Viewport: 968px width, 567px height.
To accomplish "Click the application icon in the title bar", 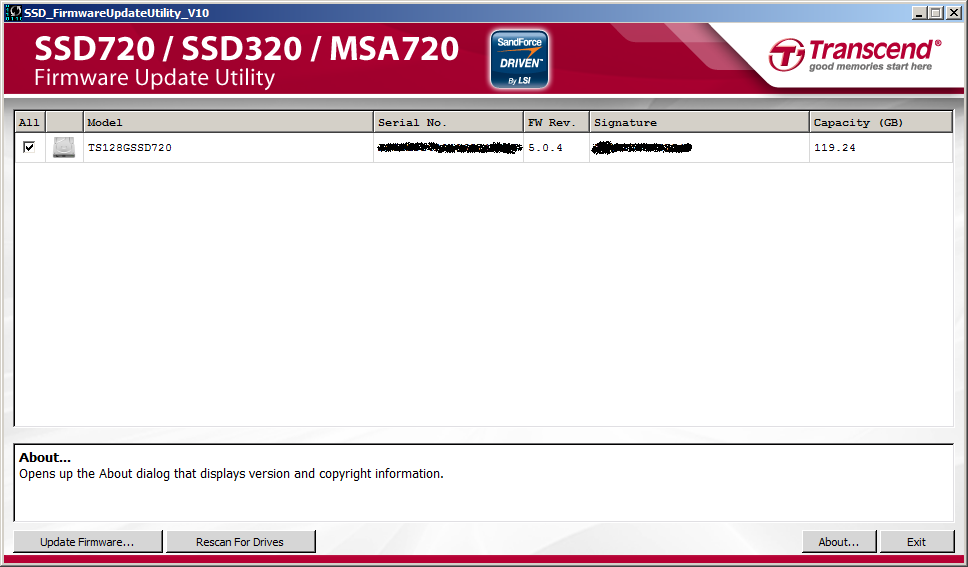I will point(13,12).
